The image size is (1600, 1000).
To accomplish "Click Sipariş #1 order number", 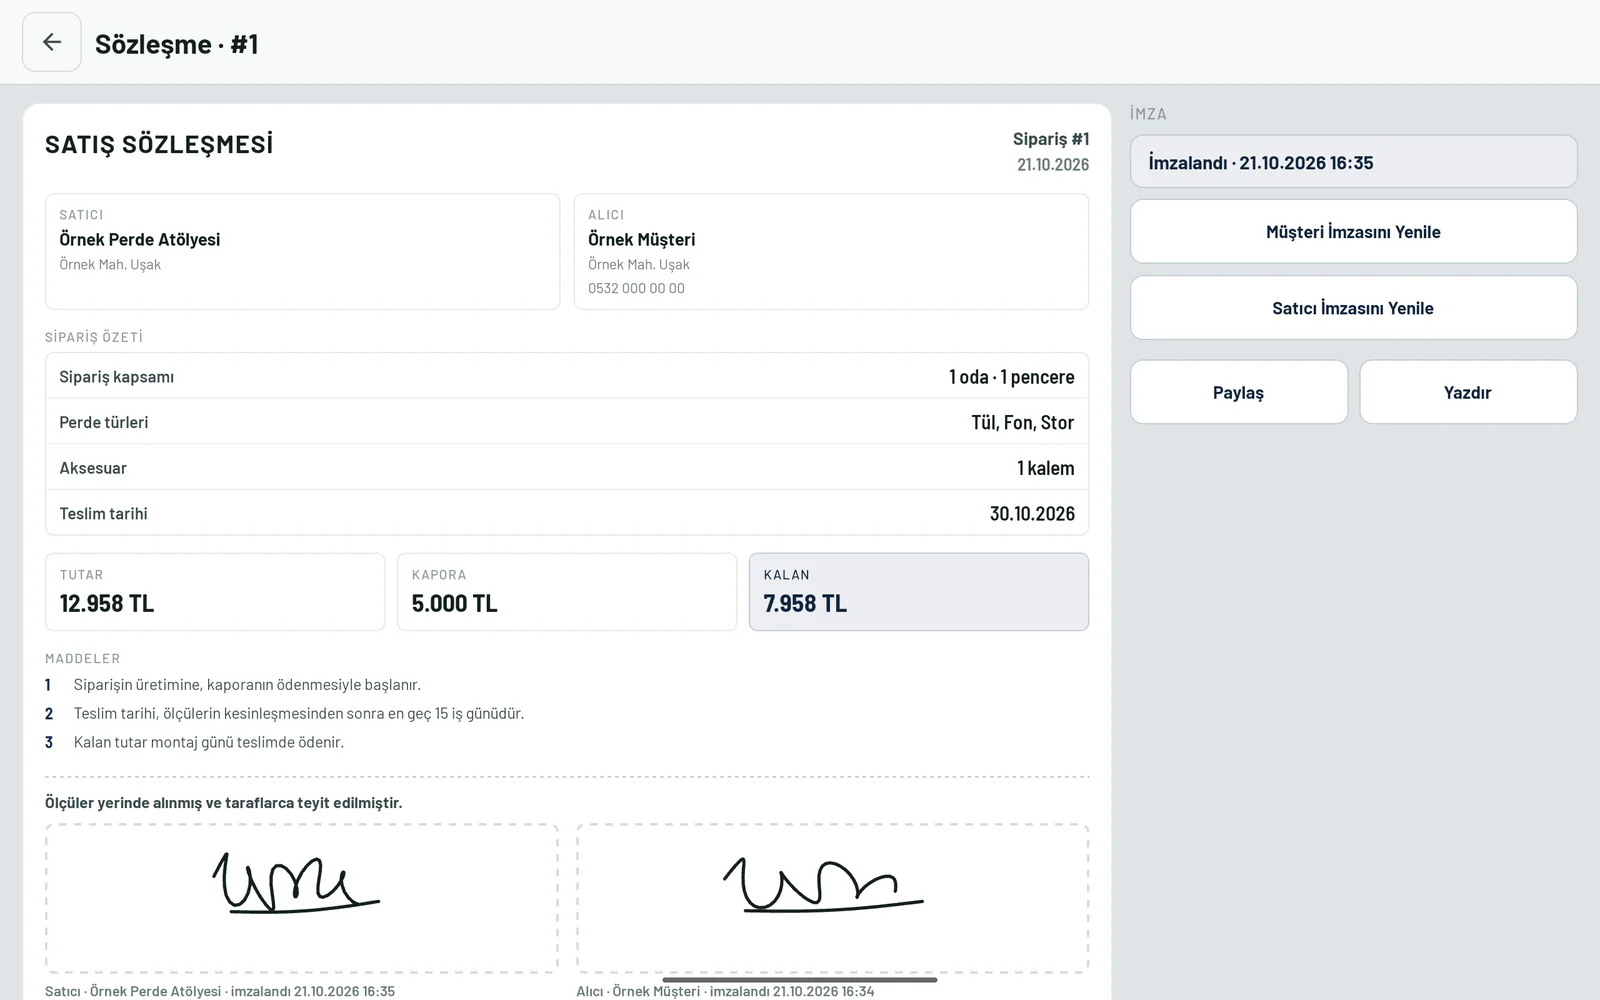I will click(x=1051, y=139).
